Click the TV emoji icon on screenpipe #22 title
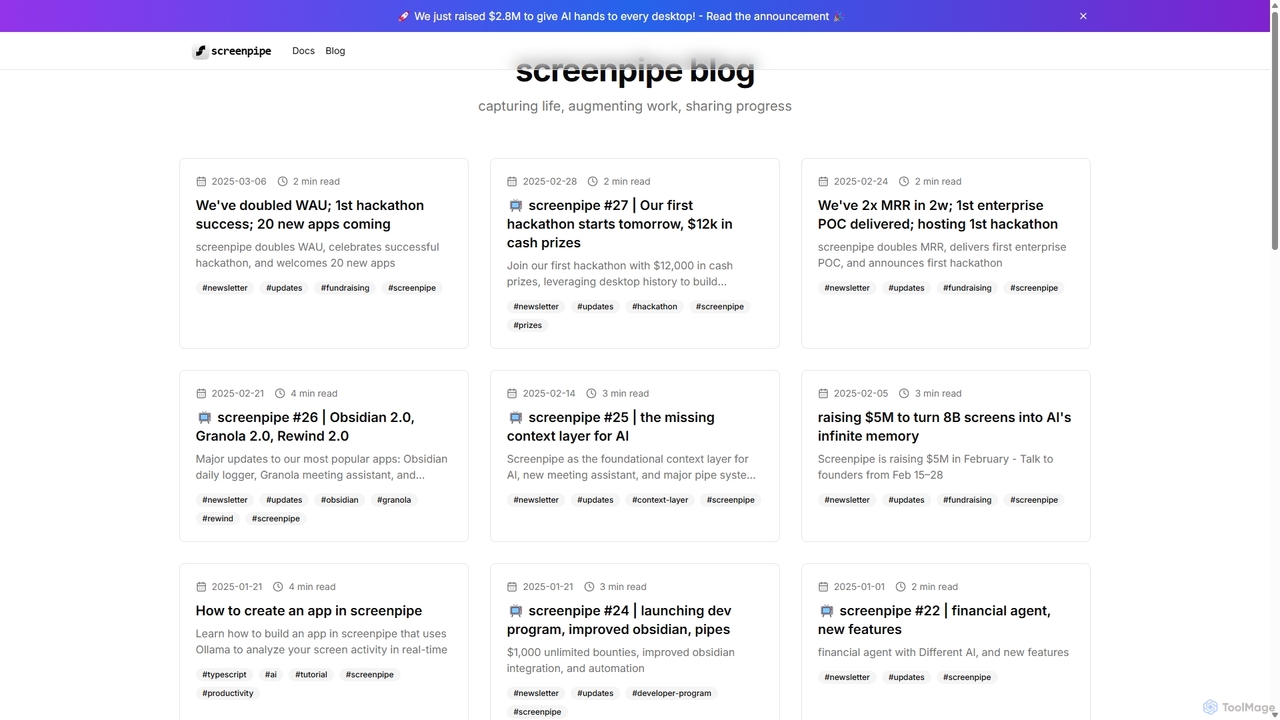Image resolution: width=1280 pixels, height=720 pixels. (x=827, y=611)
